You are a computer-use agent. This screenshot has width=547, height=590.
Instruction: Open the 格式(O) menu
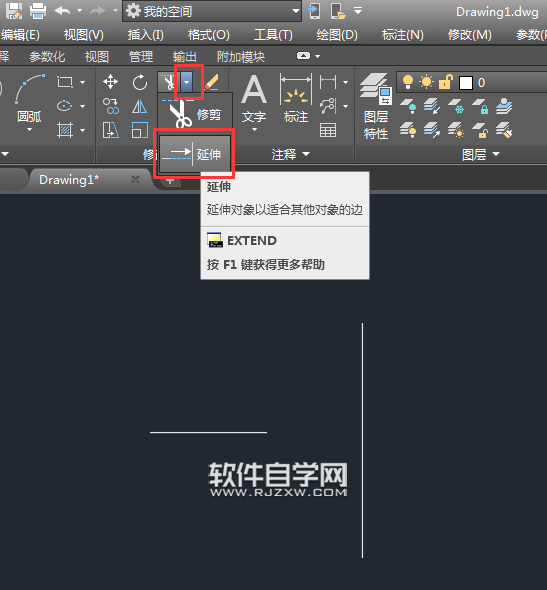(x=208, y=35)
